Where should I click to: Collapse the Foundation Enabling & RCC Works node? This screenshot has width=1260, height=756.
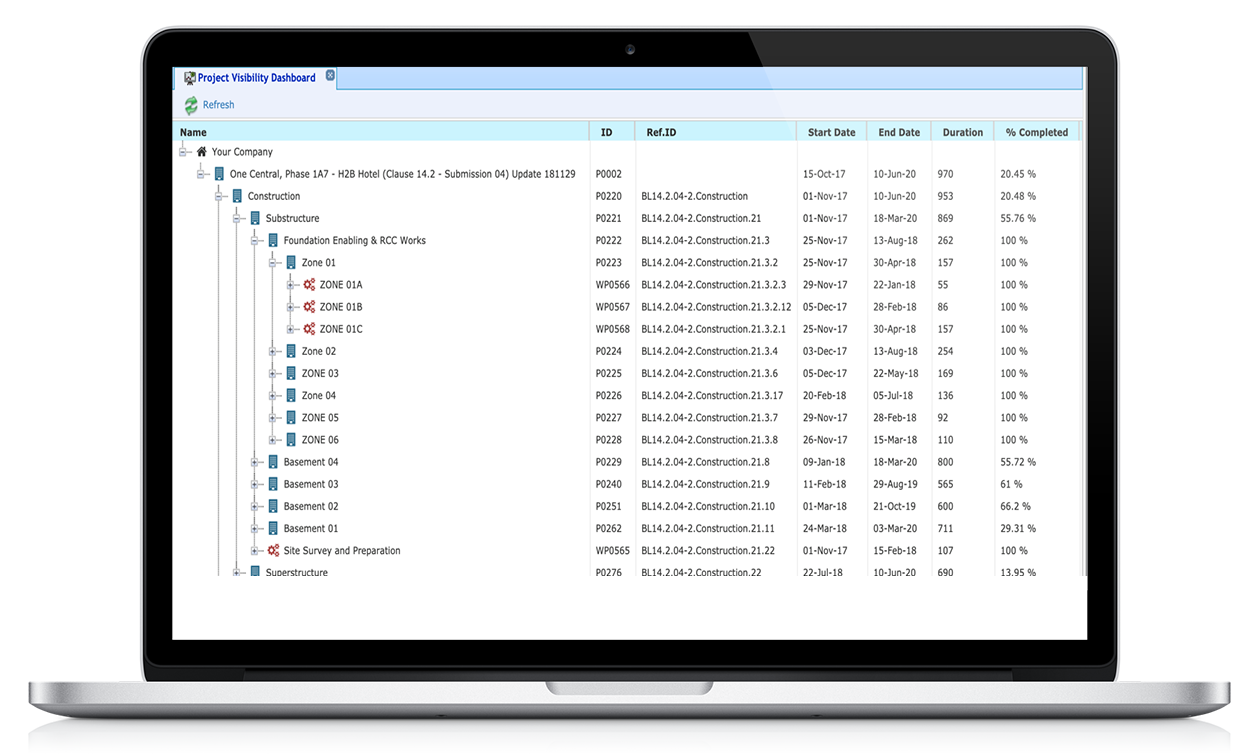(255, 240)
